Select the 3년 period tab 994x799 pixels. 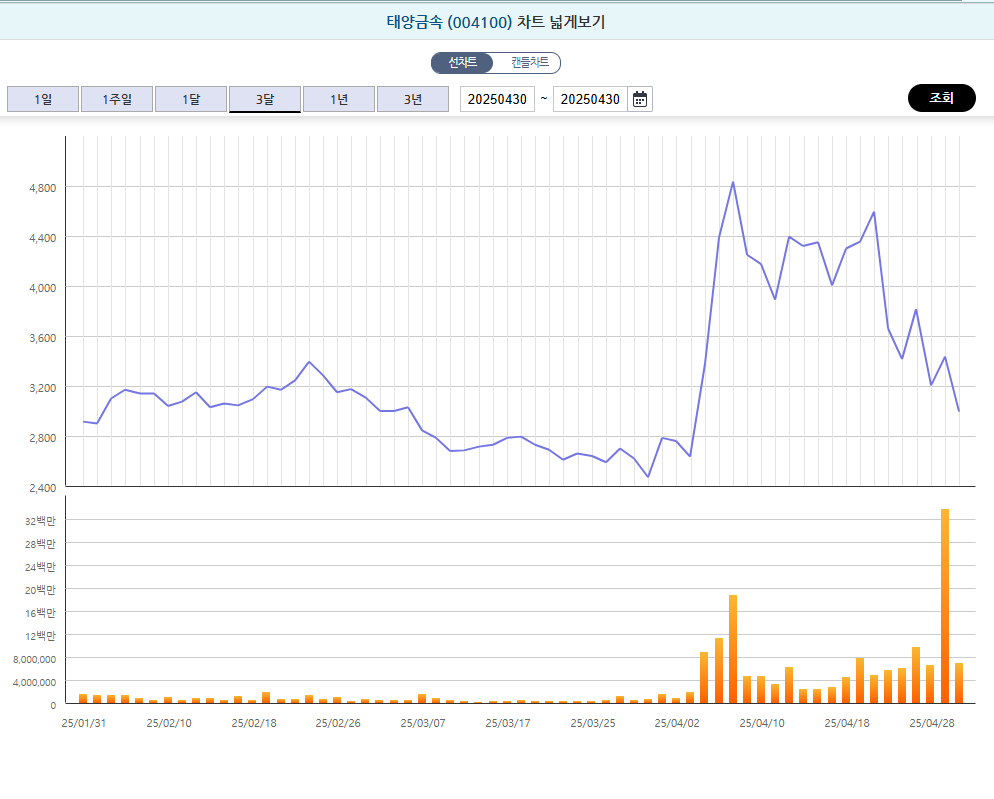[413, 99]
